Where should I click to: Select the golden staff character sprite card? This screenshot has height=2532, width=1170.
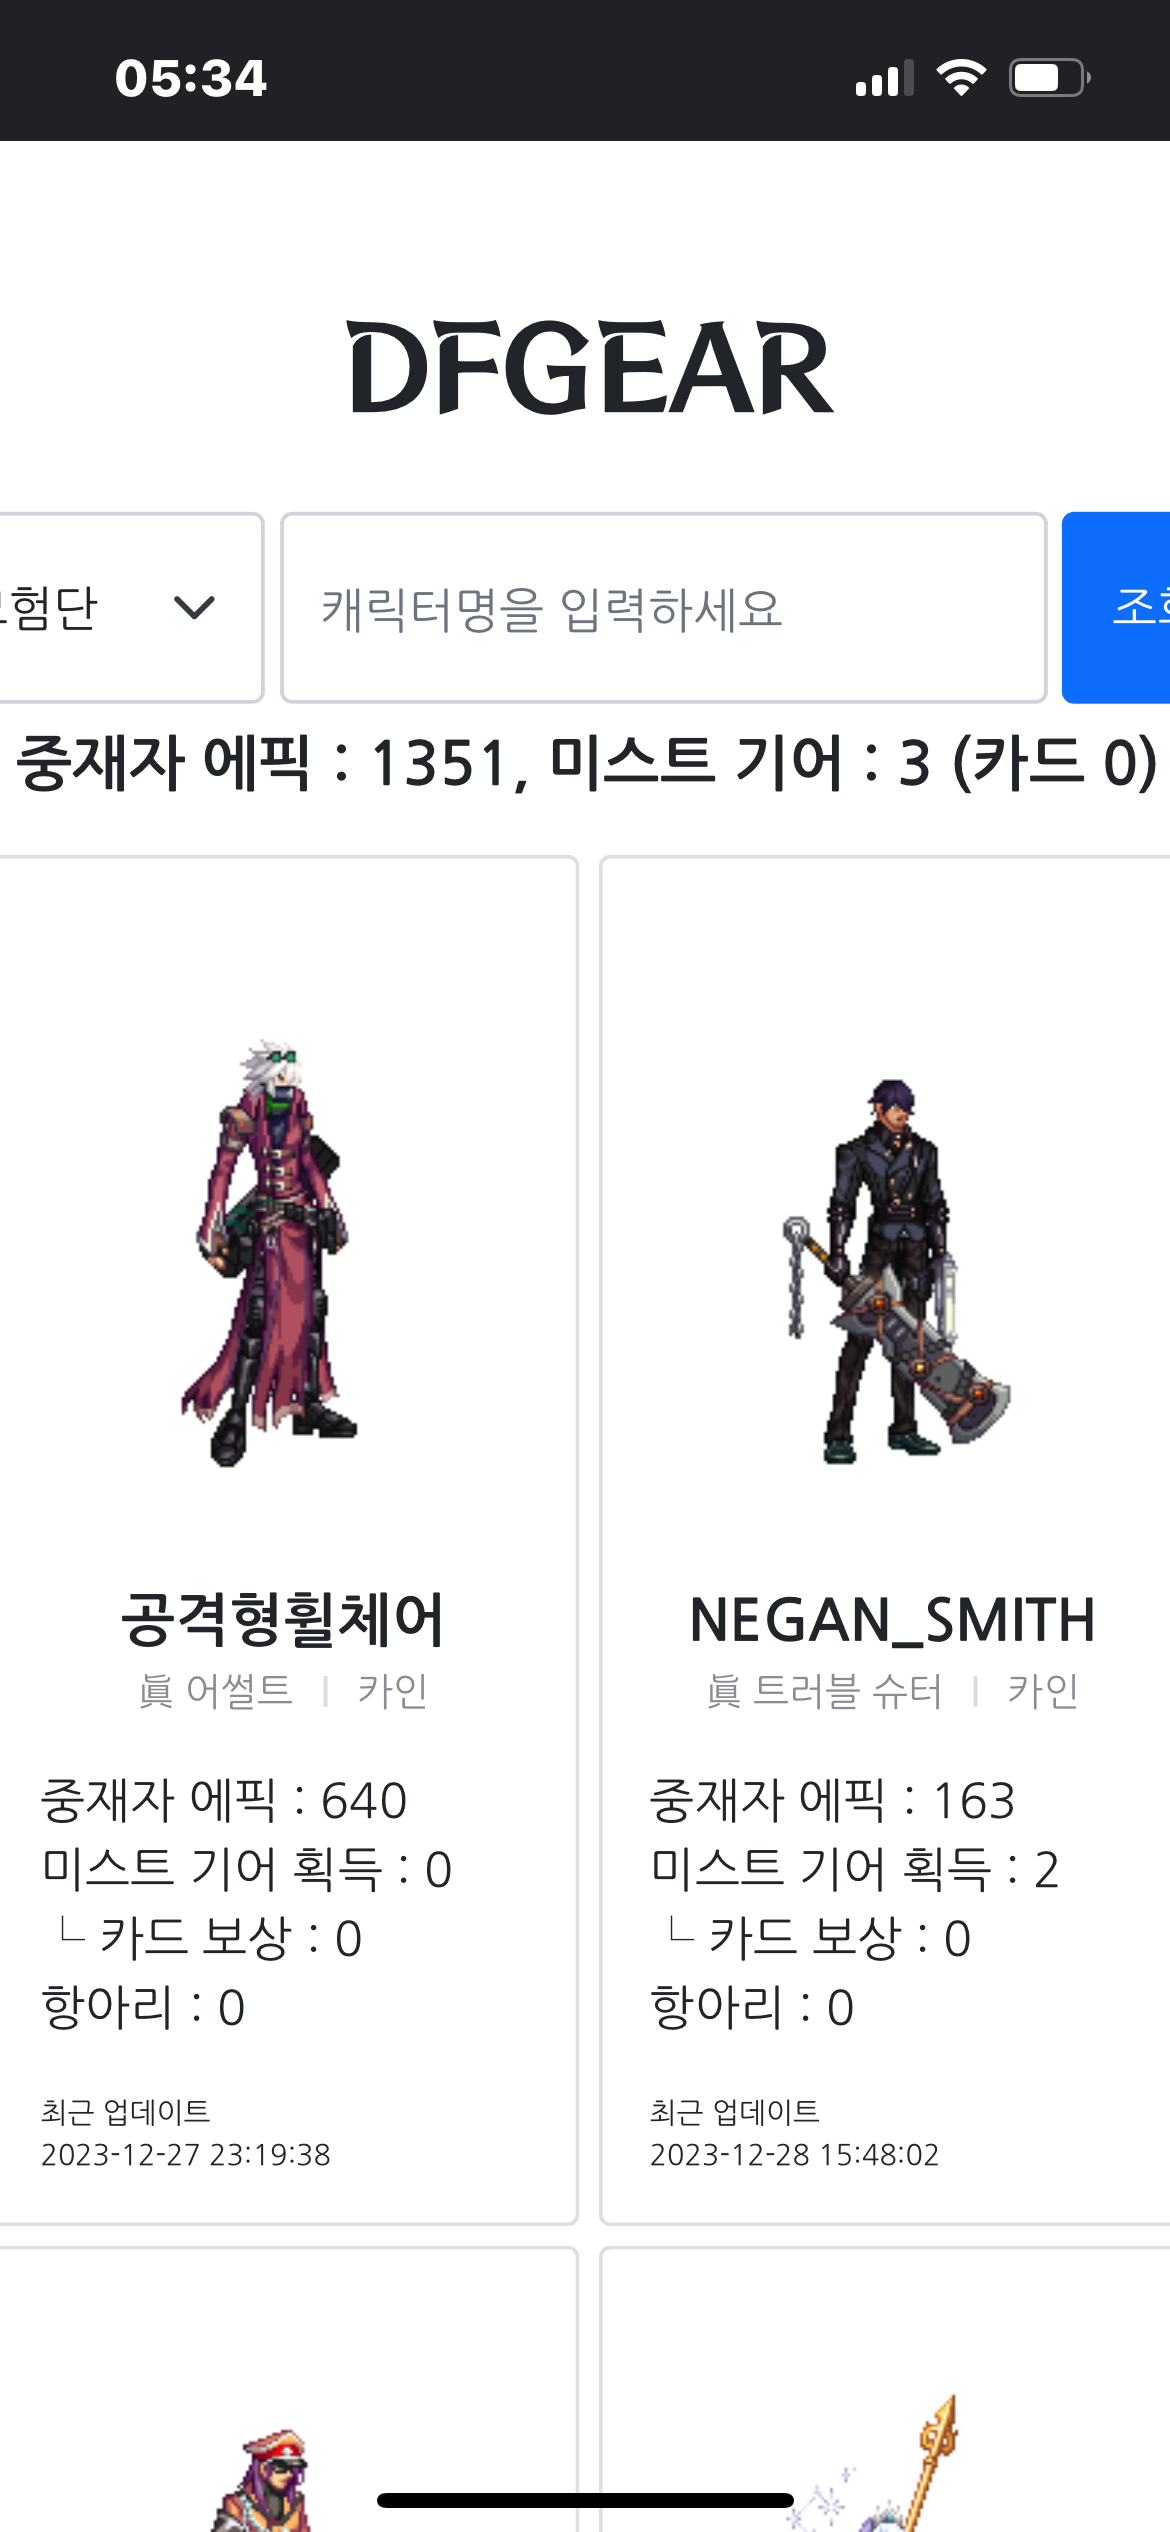[x=885, y=2390]
